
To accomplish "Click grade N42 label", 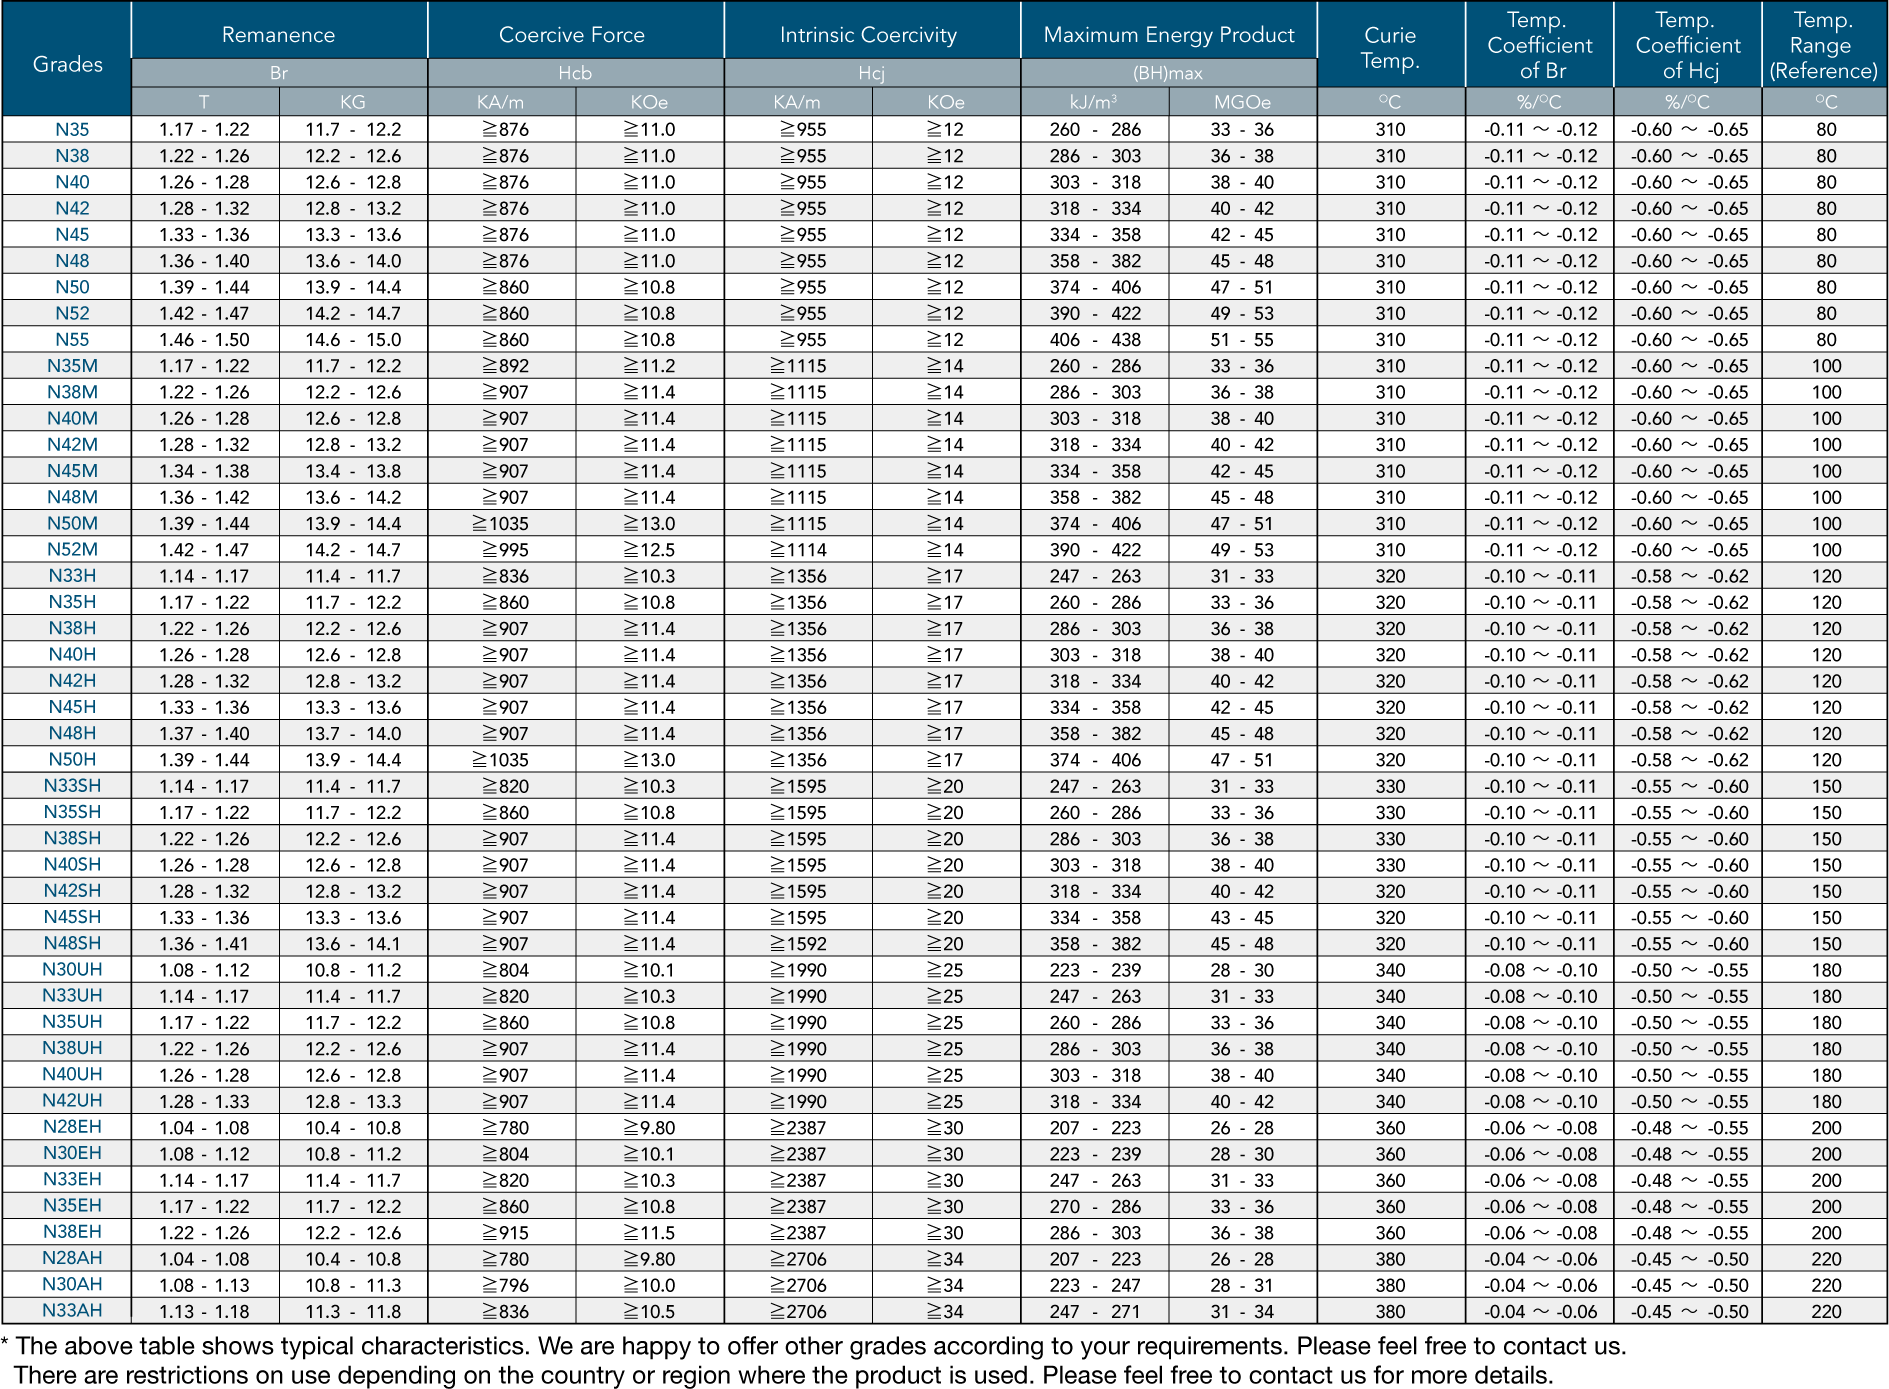I will tap(72, 208).
